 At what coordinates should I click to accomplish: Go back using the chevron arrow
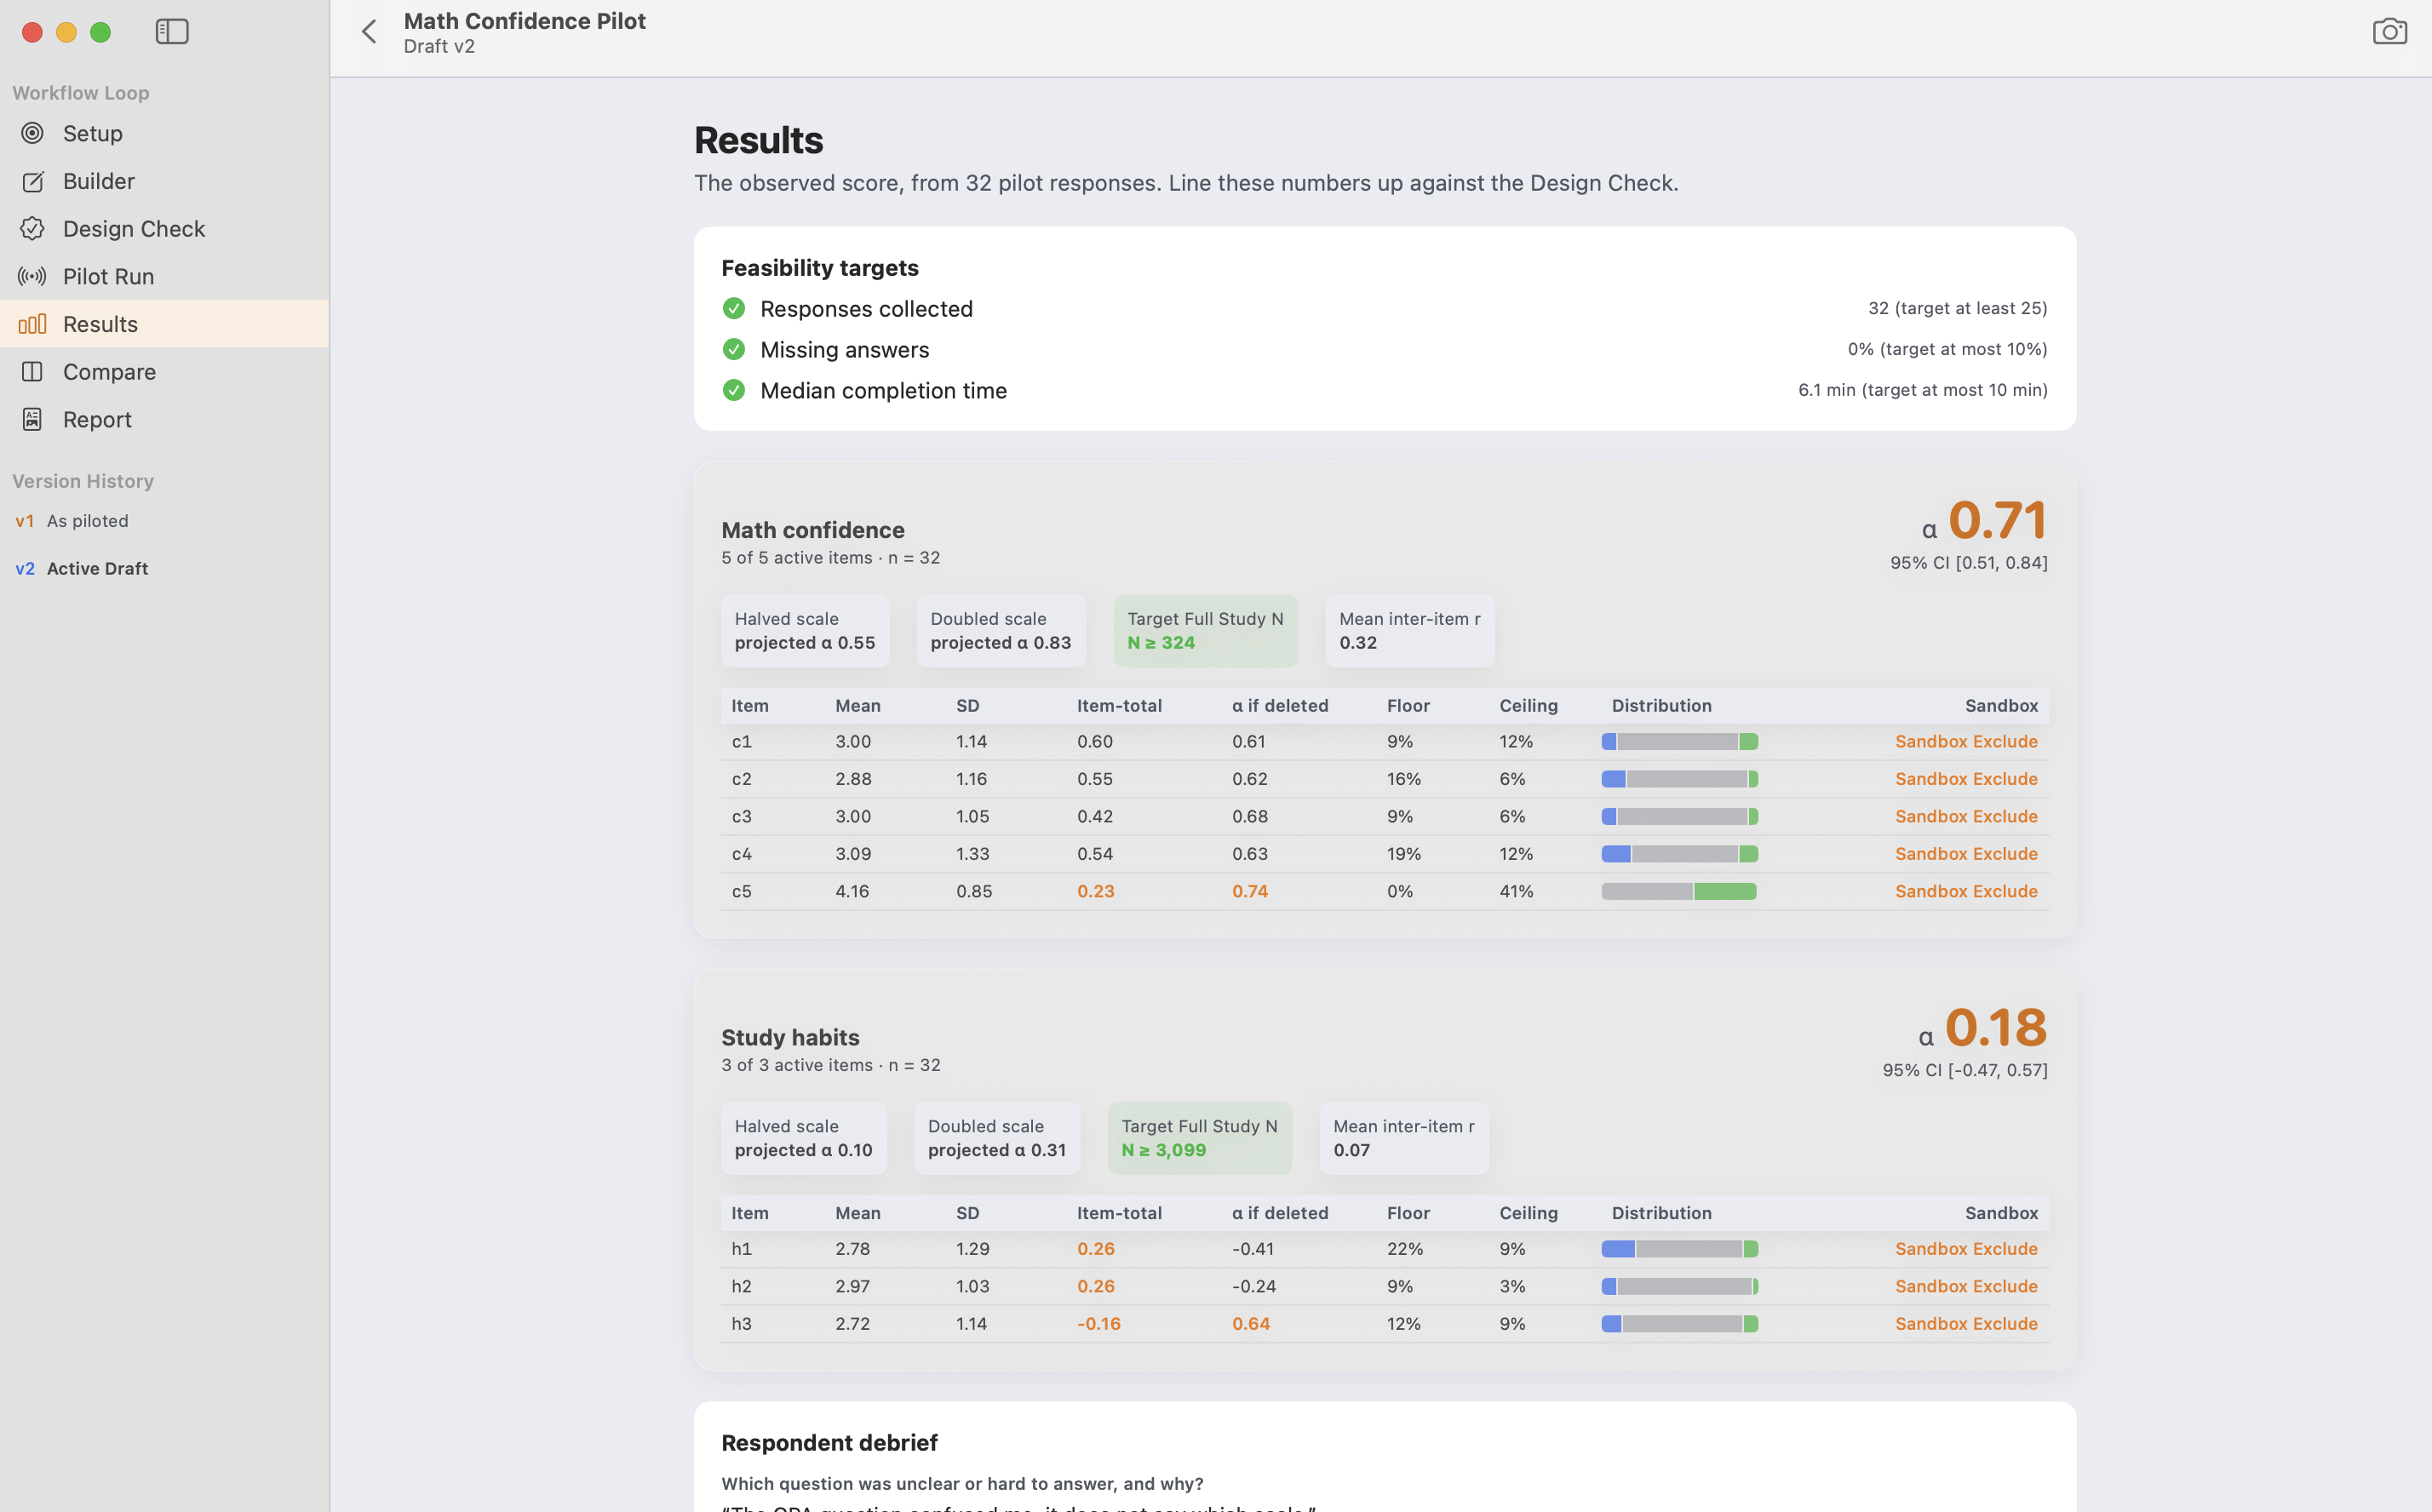pos(369,32)
